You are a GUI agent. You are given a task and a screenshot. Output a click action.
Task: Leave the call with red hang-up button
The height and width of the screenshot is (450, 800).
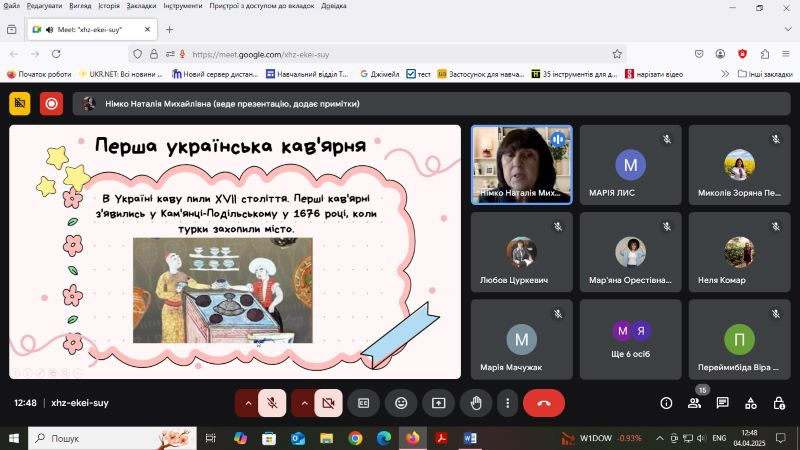(543, 403)
